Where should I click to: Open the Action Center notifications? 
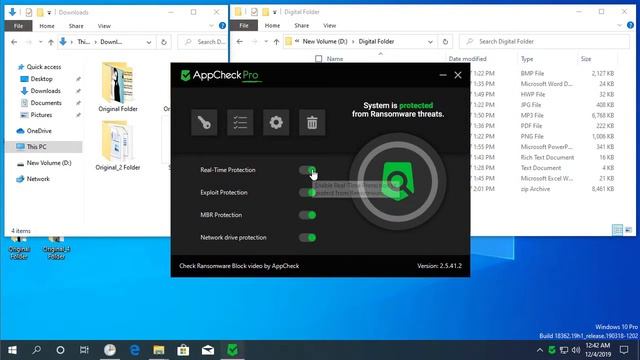pyautogui.click(x=624, y=350)
